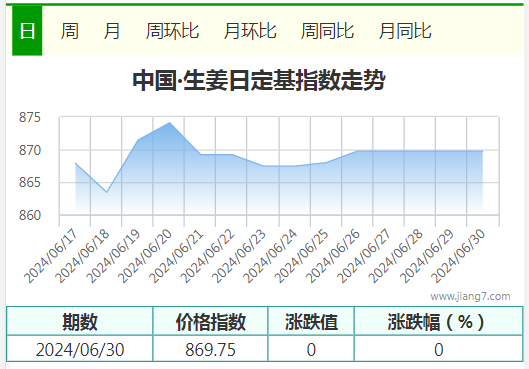Open the 周同比 tab

pos(327,31)
